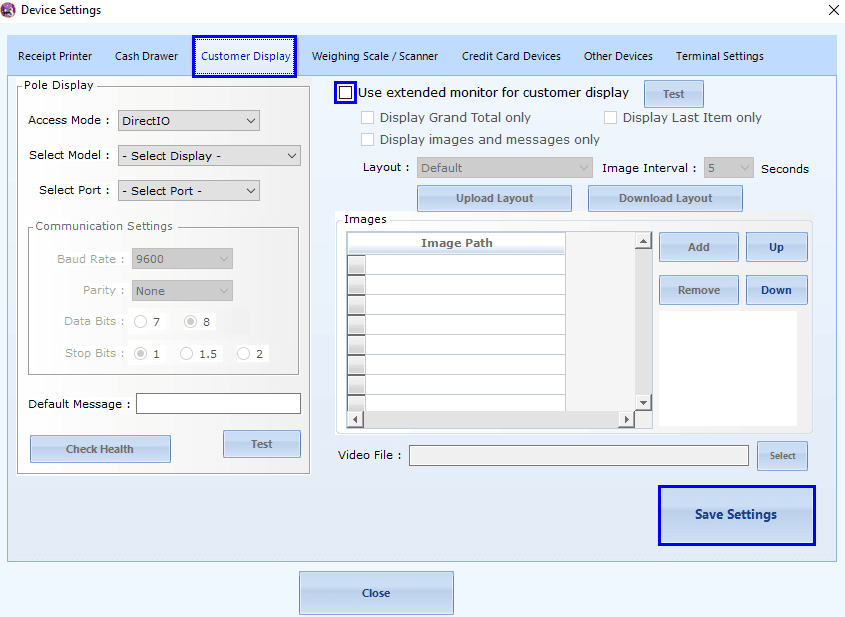Viewport: 845px width, 617px height.
Task: Switch to the Terminal Settings tab
Action: coord(719,56)
